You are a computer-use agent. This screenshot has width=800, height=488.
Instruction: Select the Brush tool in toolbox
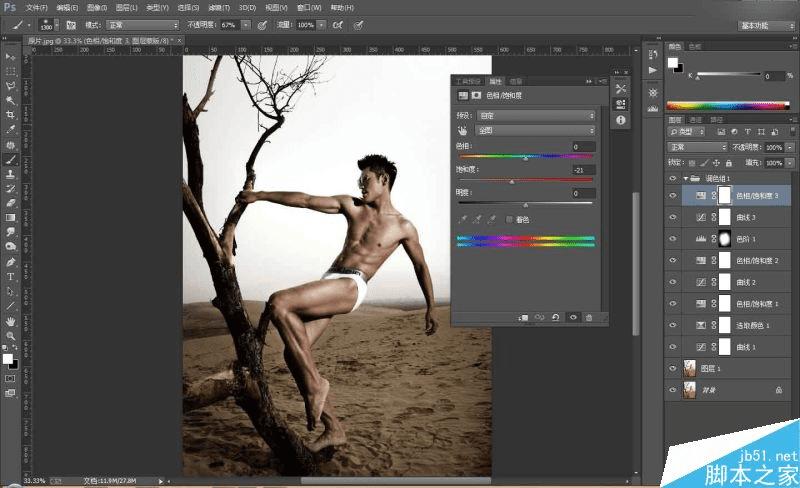(10, 160)
